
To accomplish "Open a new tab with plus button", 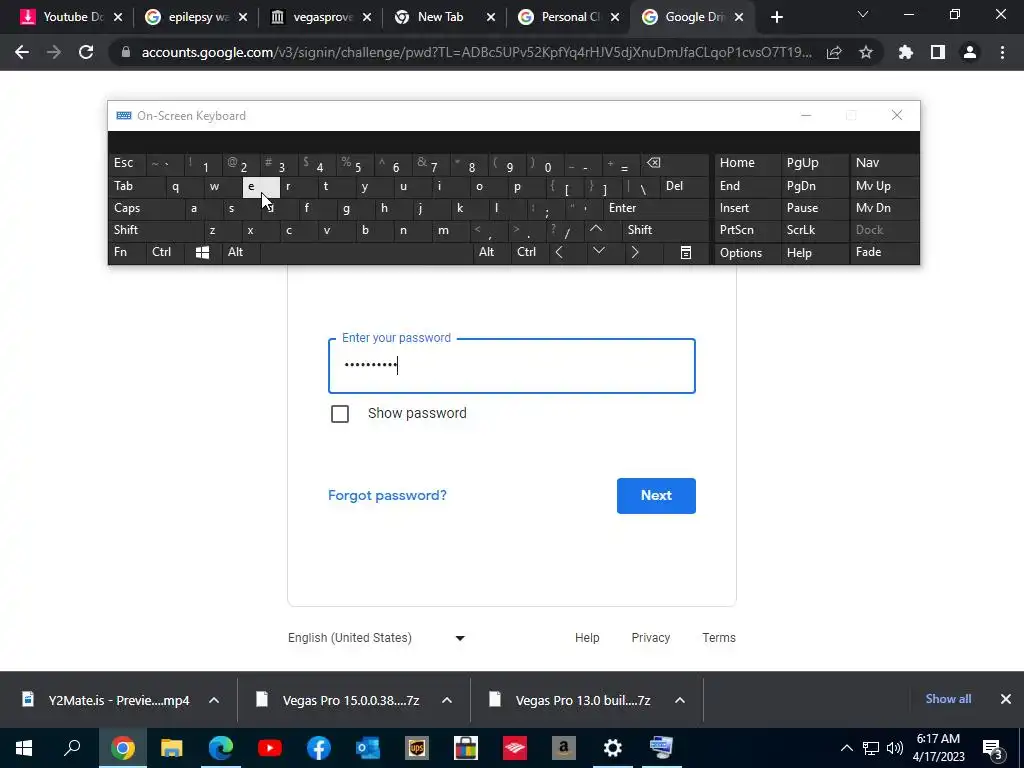I will [x=776, y=17].
